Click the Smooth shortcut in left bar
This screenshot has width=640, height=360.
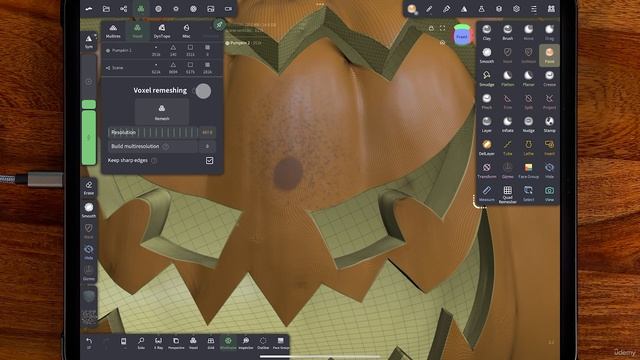(x=89, y=210)
